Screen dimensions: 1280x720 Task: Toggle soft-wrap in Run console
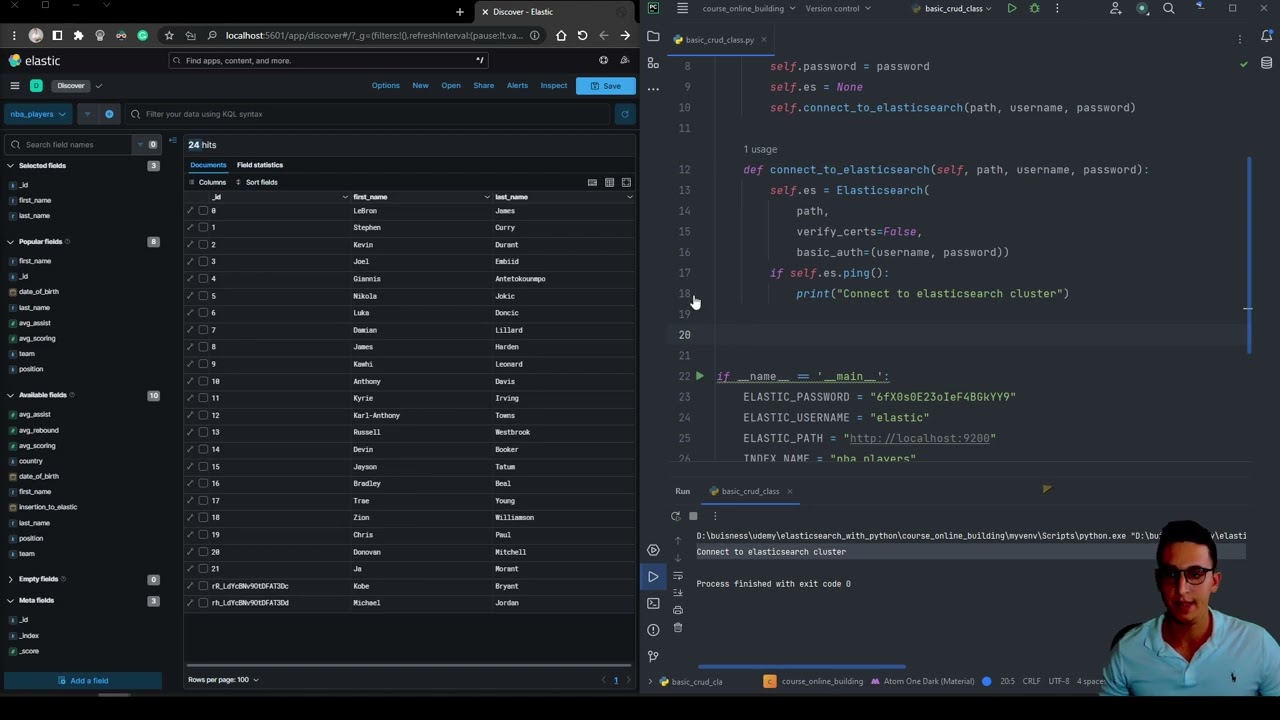(x=678, y=575)
